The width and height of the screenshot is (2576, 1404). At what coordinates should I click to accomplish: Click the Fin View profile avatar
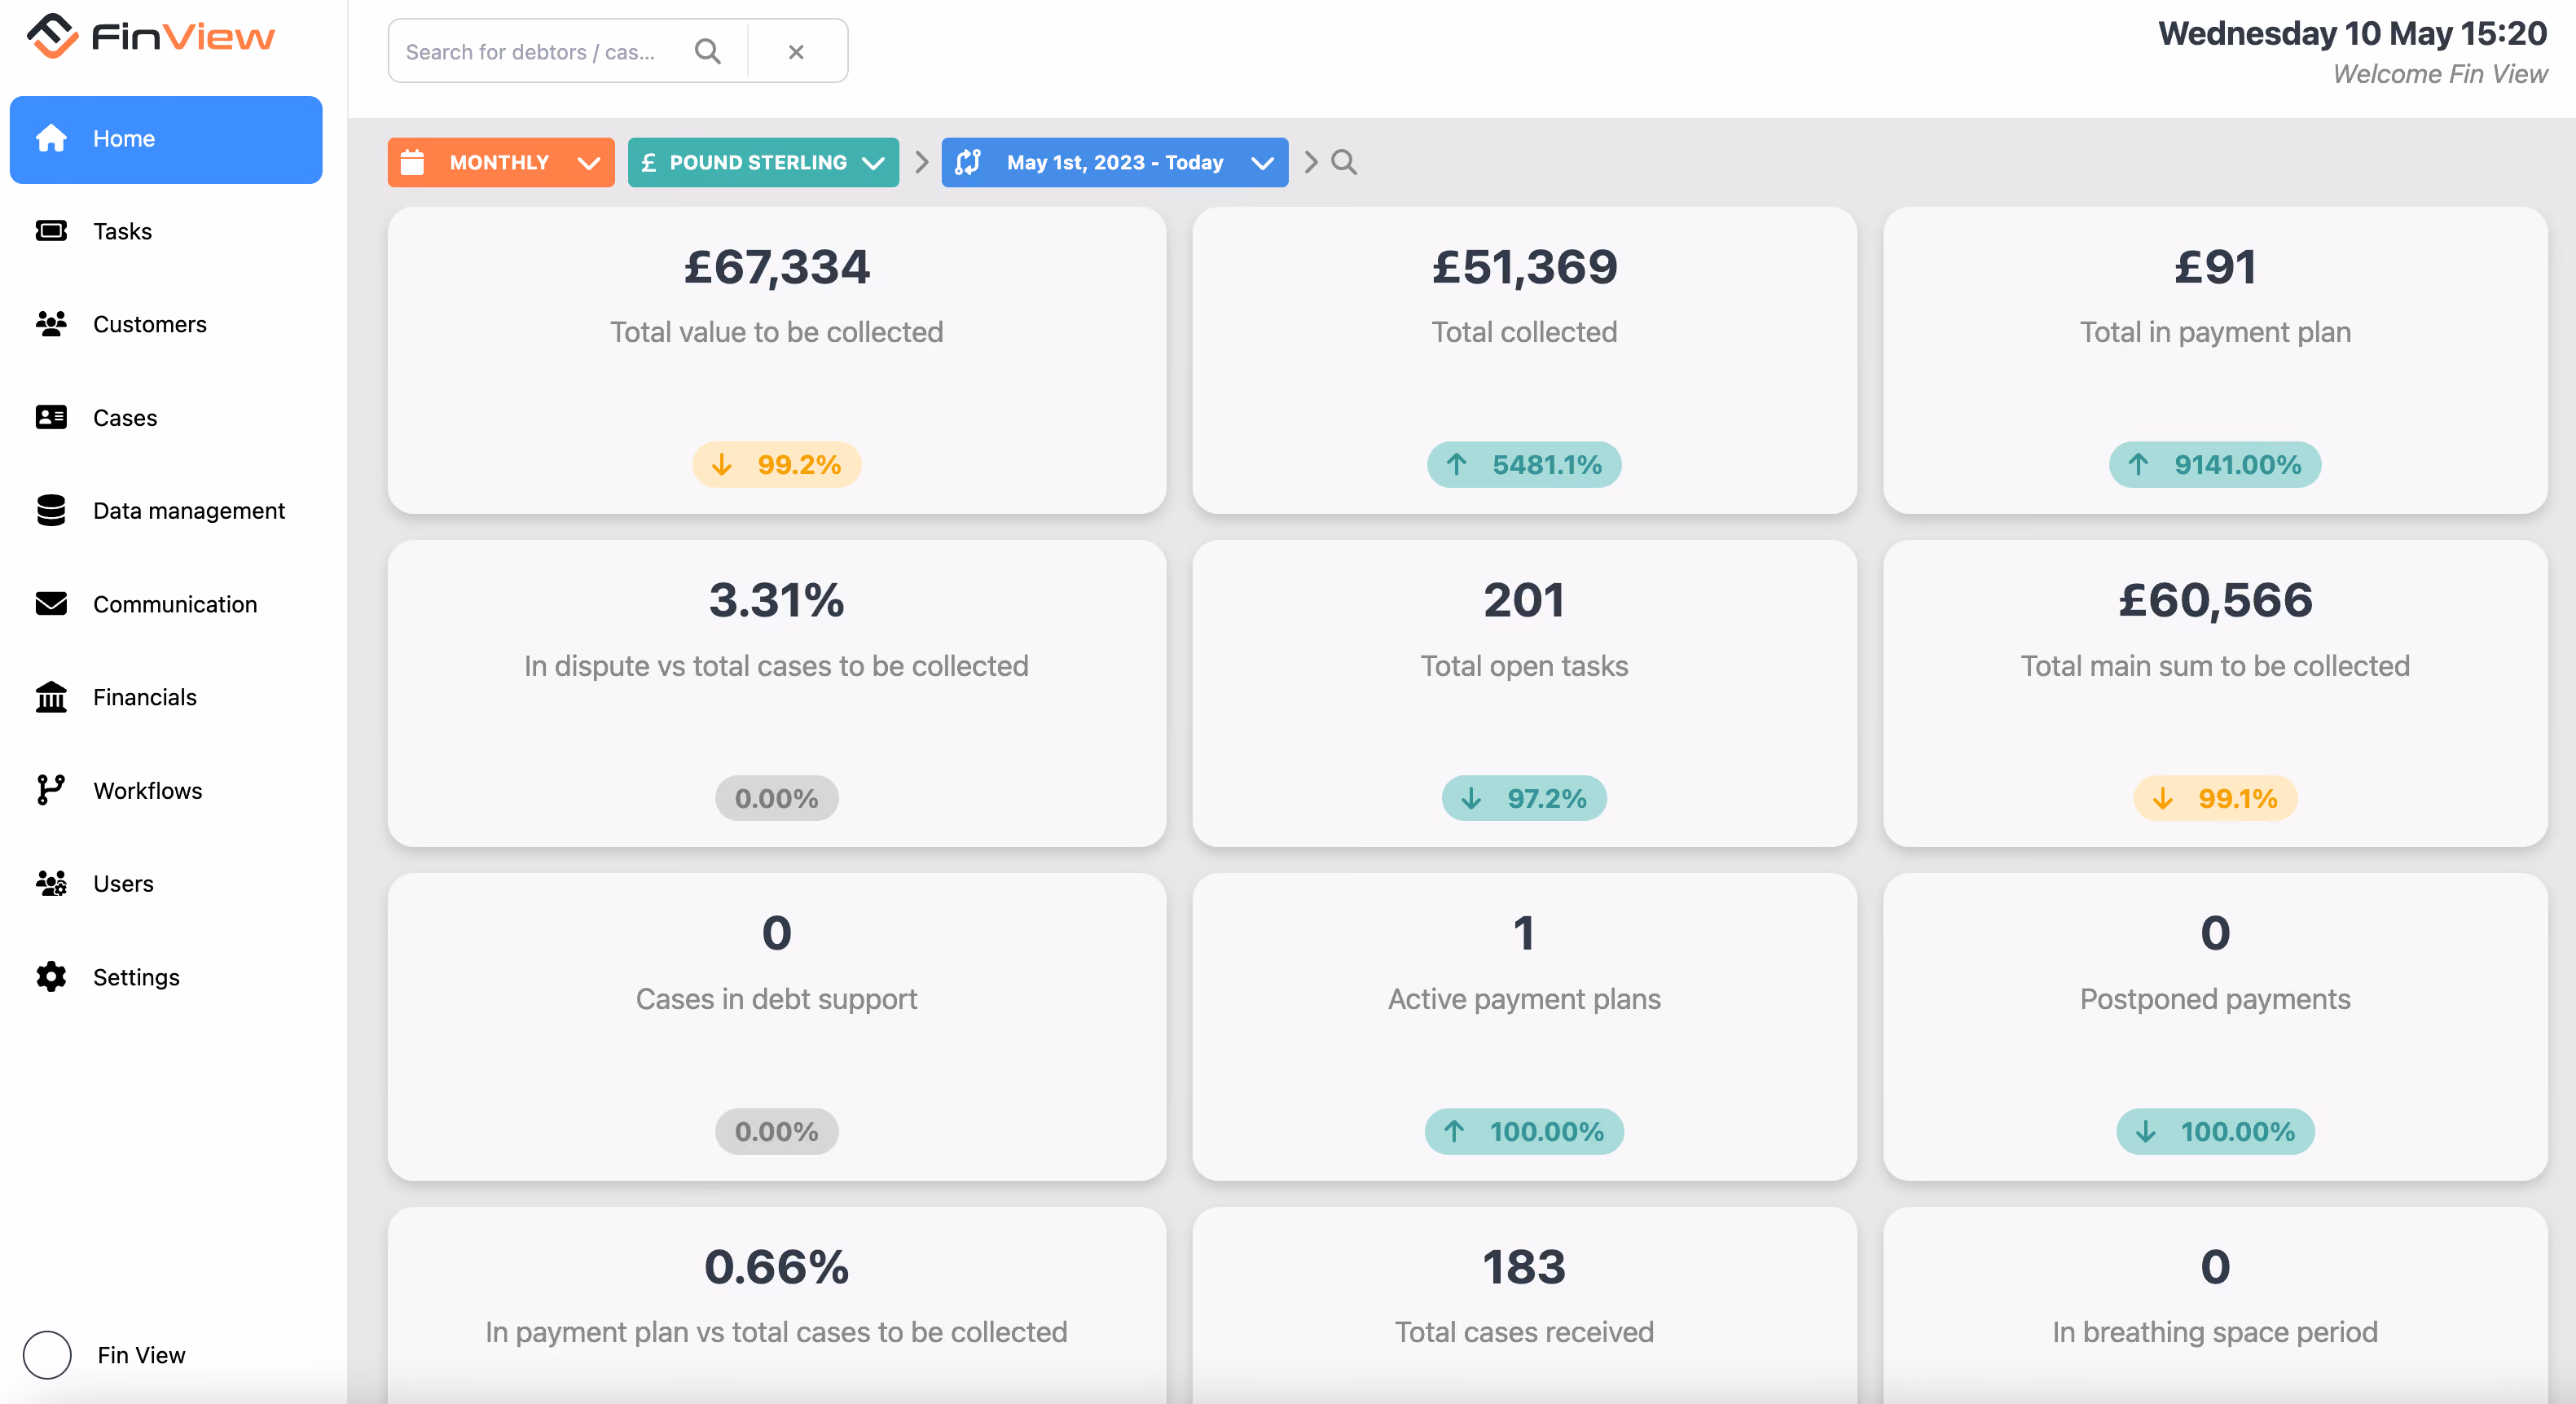pos(47,1355)
